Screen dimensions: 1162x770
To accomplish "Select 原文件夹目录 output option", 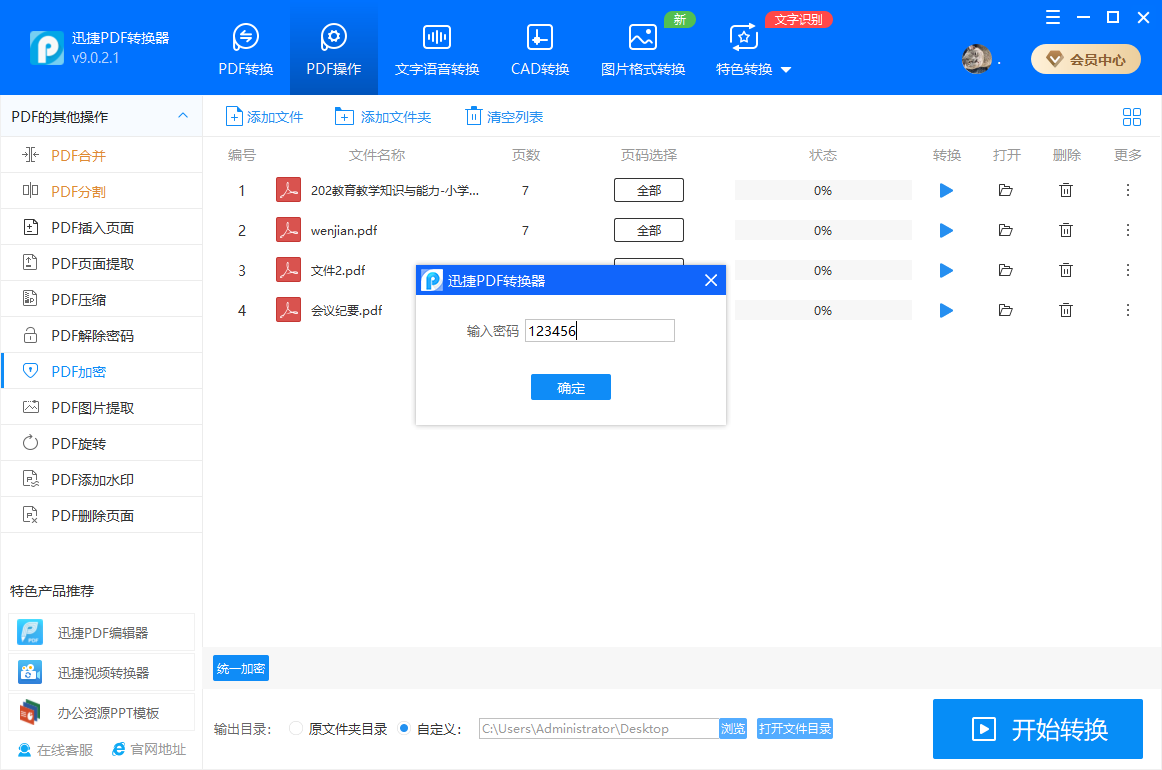I will coord(338,728).
